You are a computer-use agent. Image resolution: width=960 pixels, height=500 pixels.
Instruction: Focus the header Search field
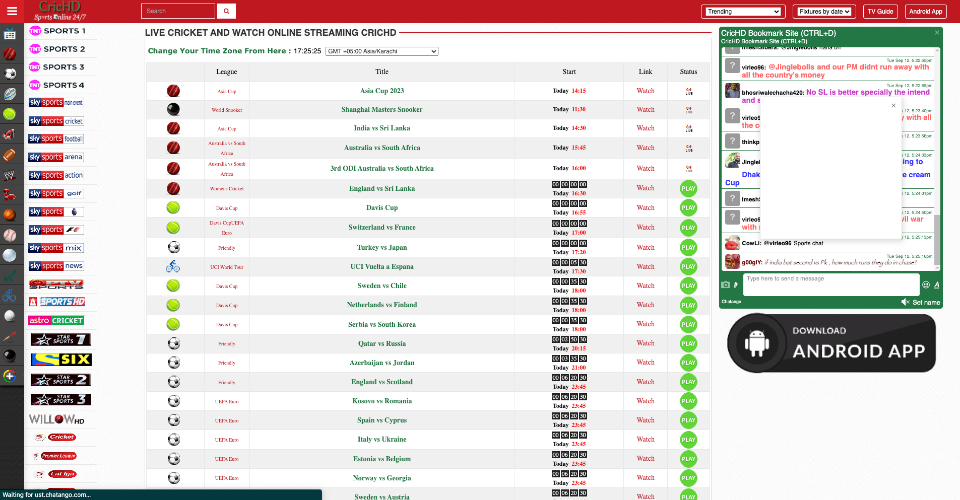pos(178,11)
